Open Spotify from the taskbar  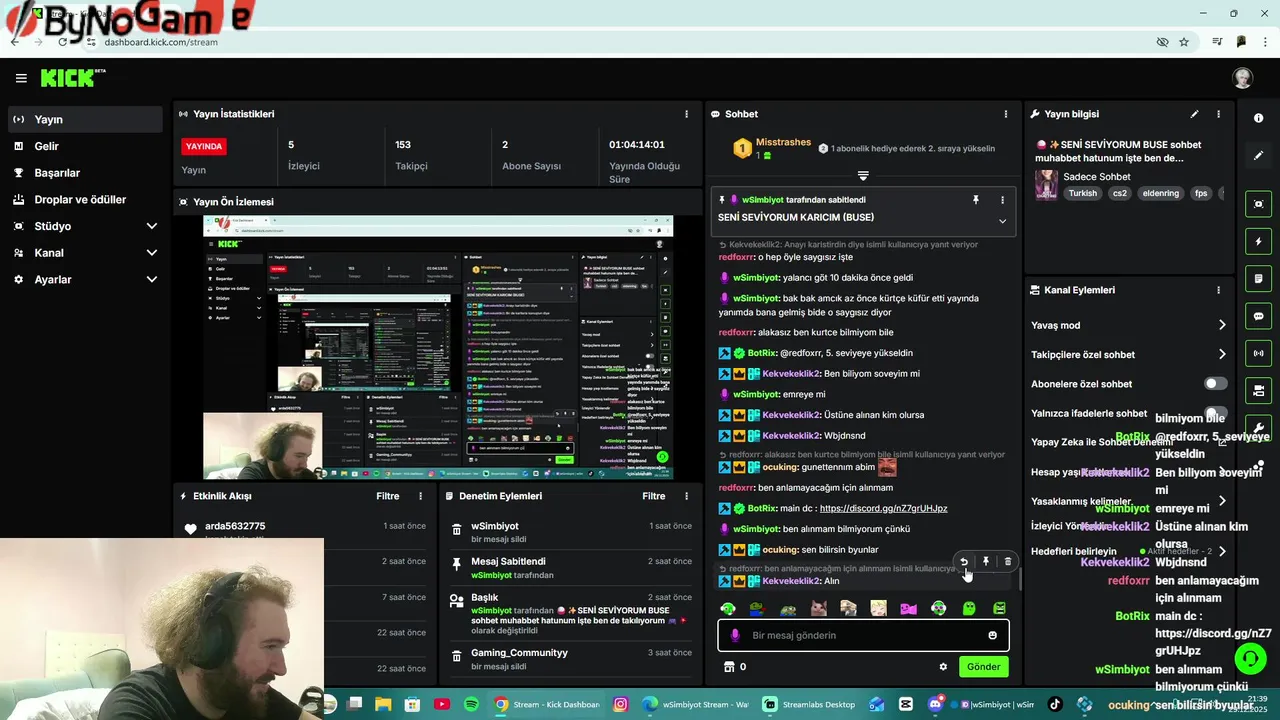coord(471,704)
